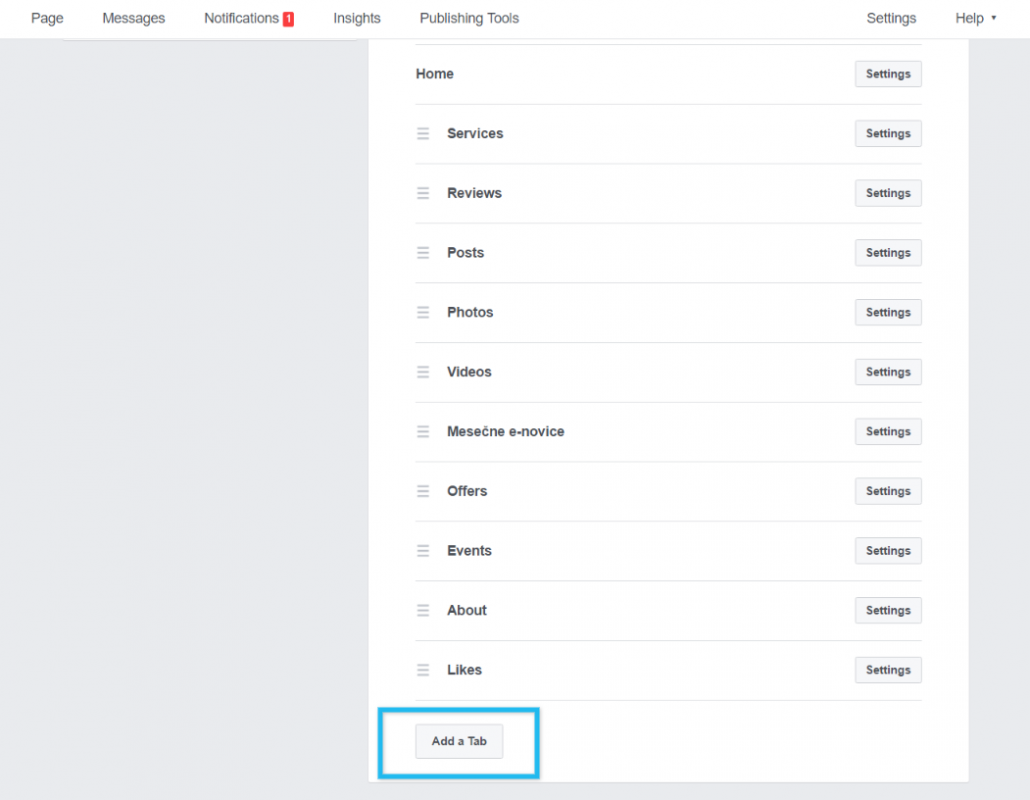Expand the Help dropdown arrow
1030x800 pixels.
(x=993, y=18)
